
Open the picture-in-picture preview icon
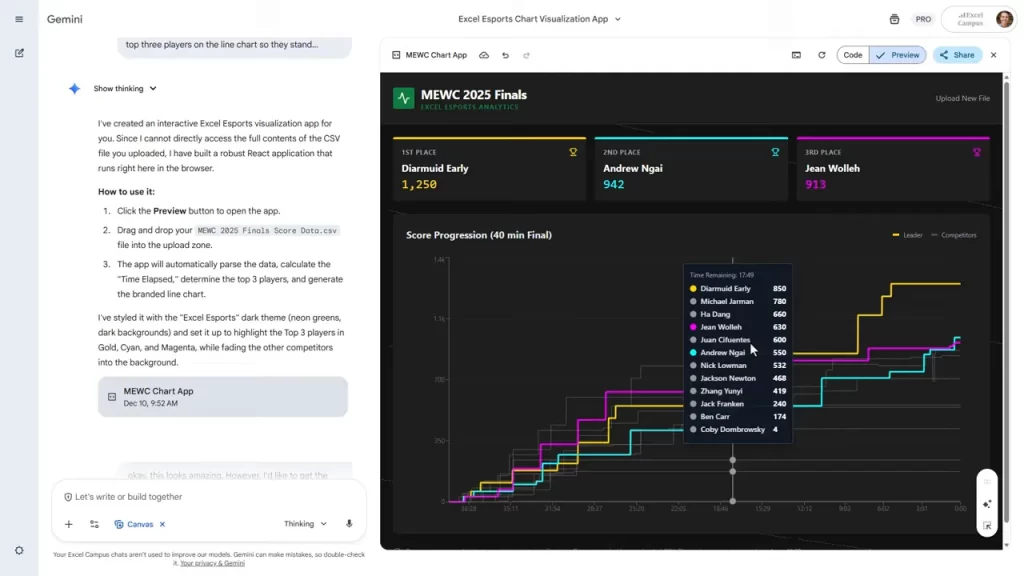(x=795, y=55)
